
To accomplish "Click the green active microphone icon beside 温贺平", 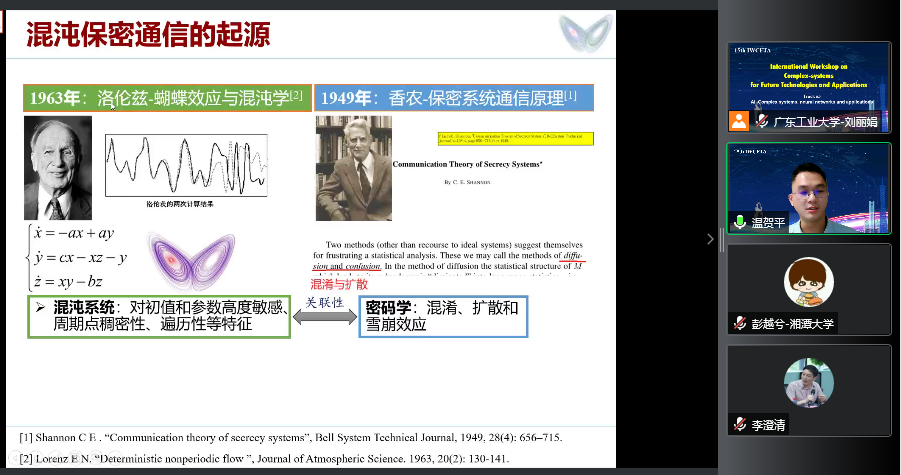I will (740, 222).
